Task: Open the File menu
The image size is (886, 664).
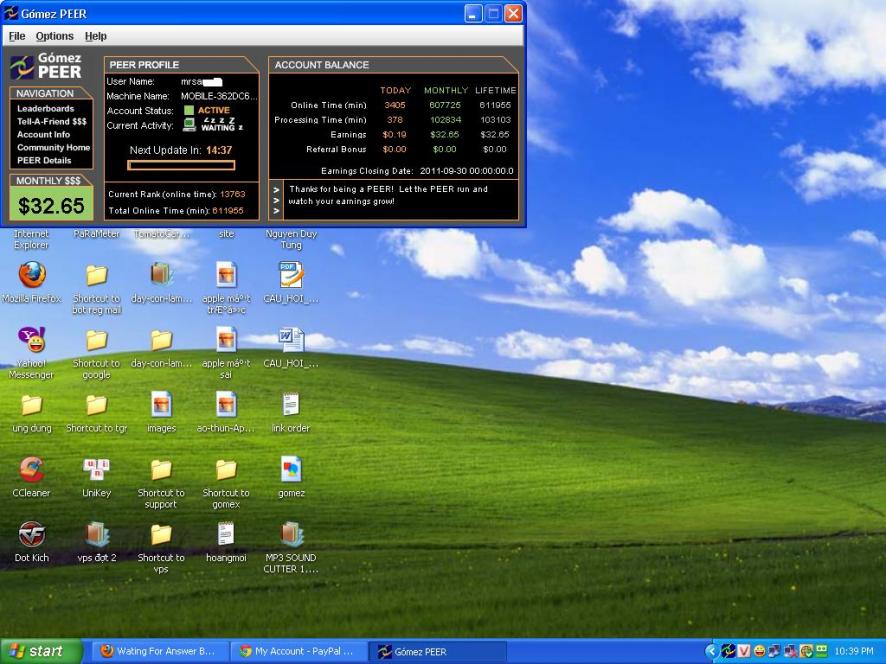Action: [x=17, y=36]
